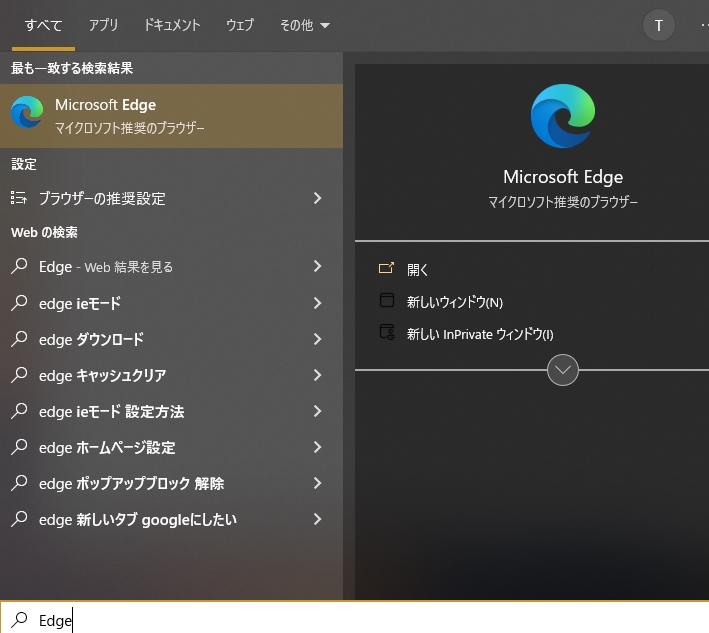The image size is (709, 633).
Task: Click the settings list icon beside ブラウザーの推奨設定
Action: (19, 198)
